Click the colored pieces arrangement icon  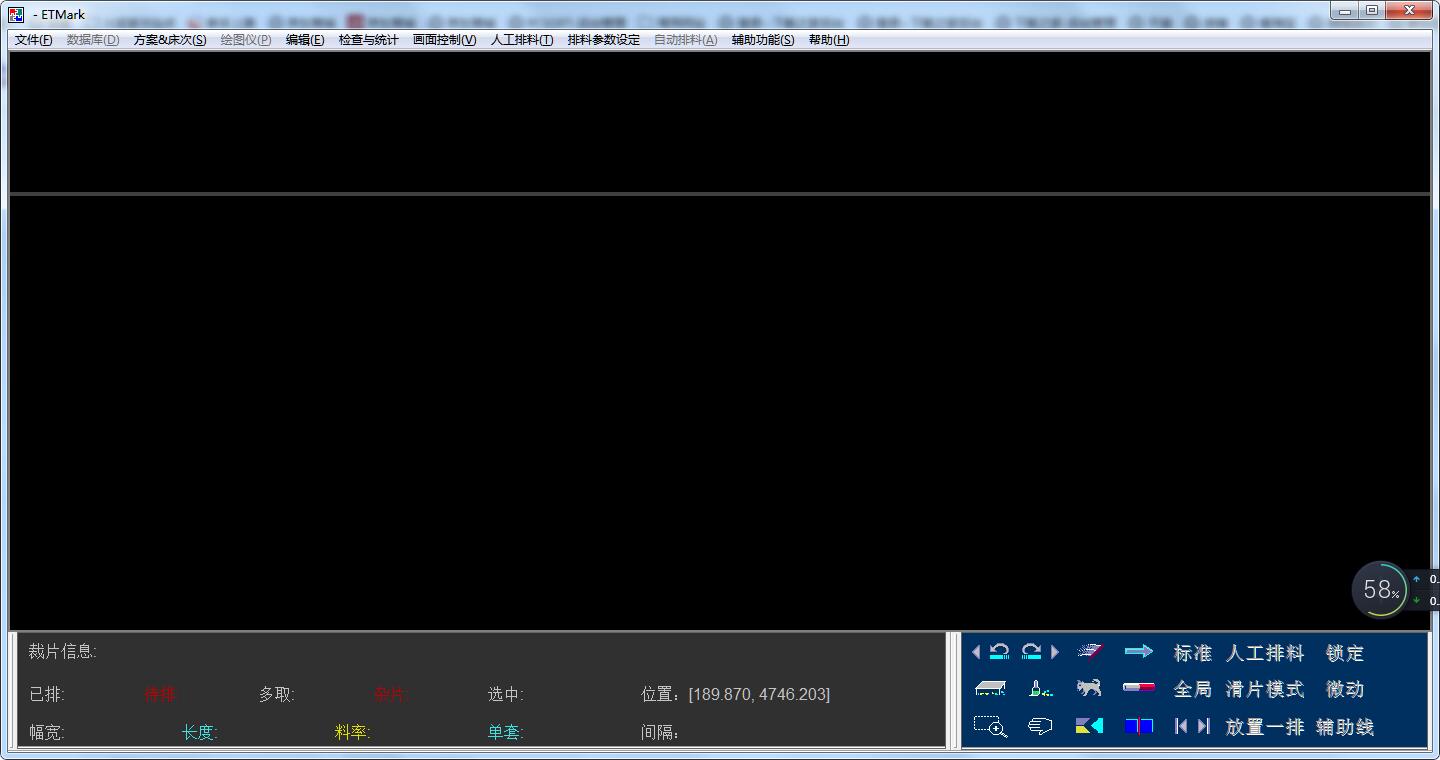[1089, 727]
